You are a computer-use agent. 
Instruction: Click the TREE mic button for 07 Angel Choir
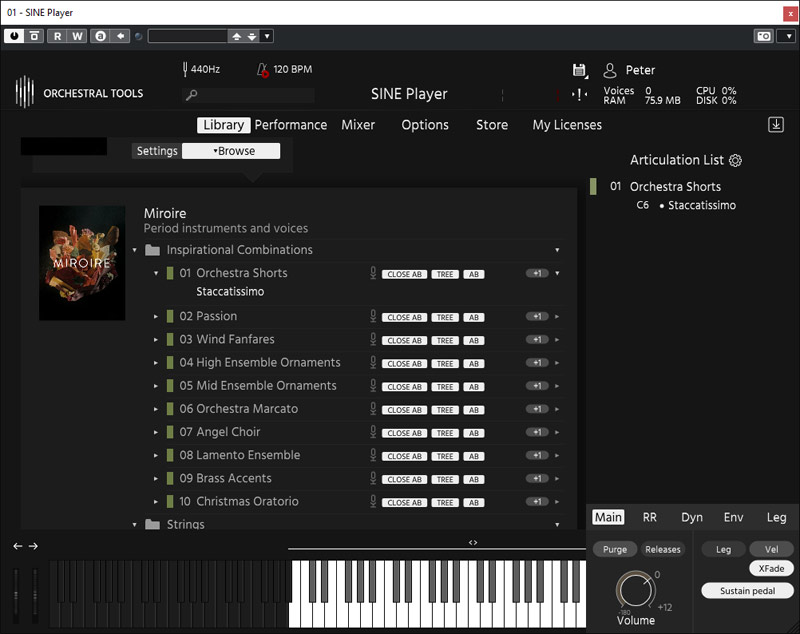(445, 433)
